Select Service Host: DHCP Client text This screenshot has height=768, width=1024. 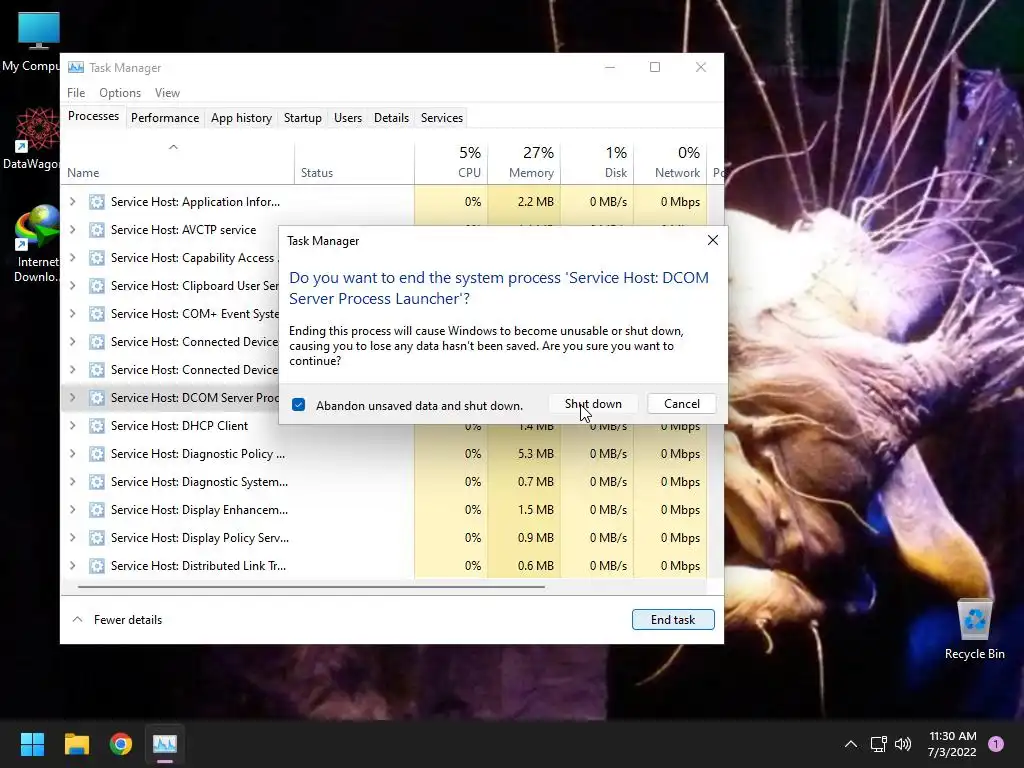[x=180, y=426]
